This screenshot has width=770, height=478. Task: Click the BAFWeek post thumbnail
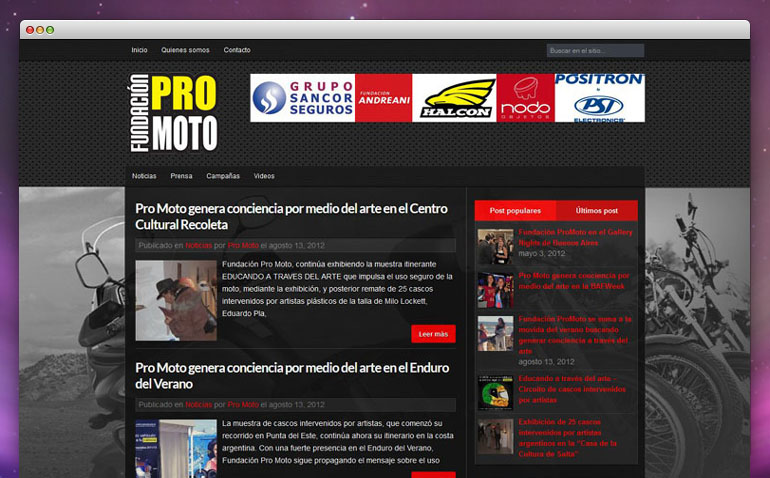click(495, 290)
